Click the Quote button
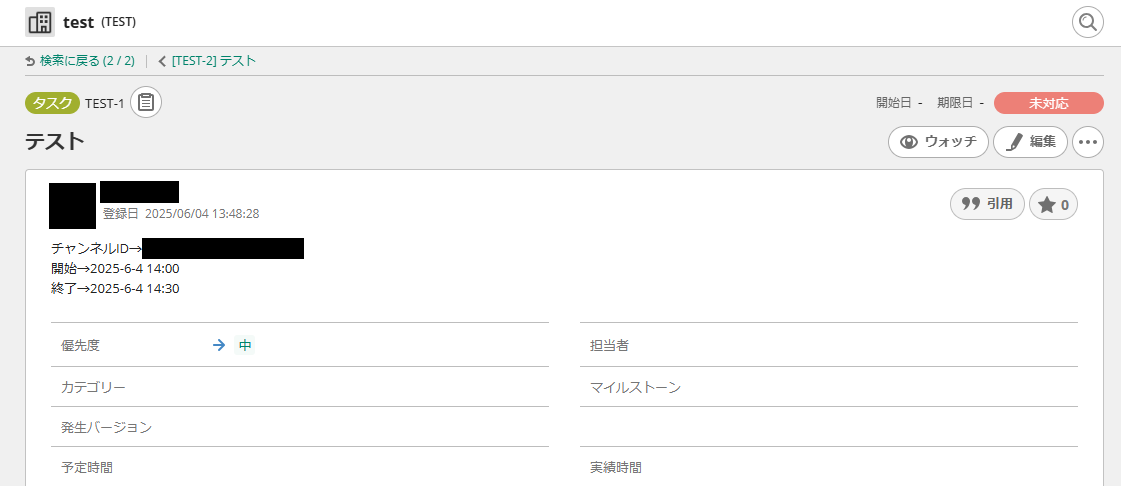 point(987,204)
